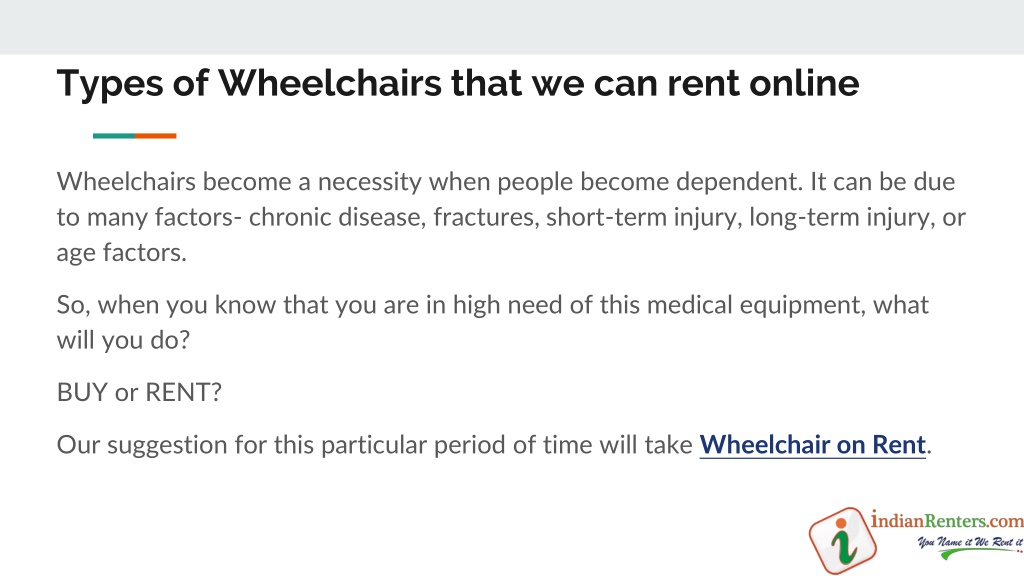This screenshot has width=1024, height=576.
Task: Click the IndianRenters.com brand text
Action: [x=947, y=520]
